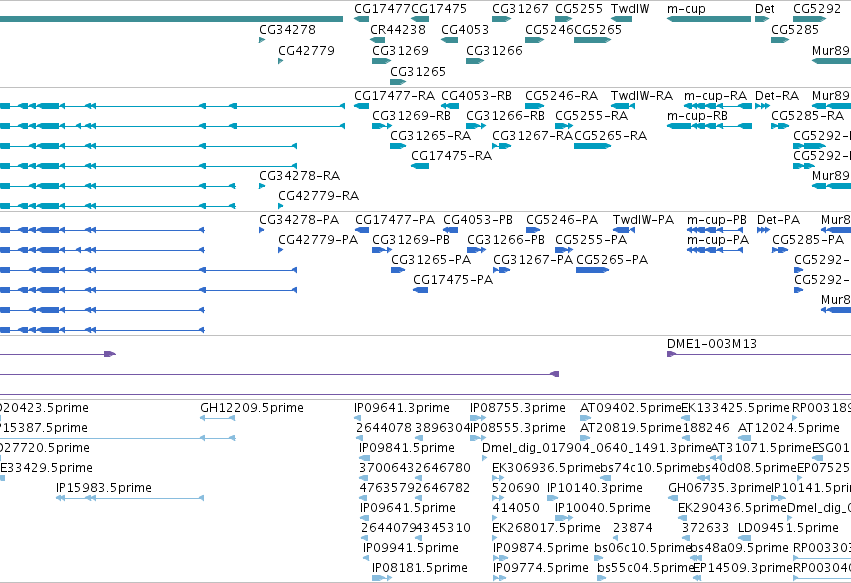Select the CG31266-RB transcript label
Screen dimensions: 851x583
tap(505, 116)
